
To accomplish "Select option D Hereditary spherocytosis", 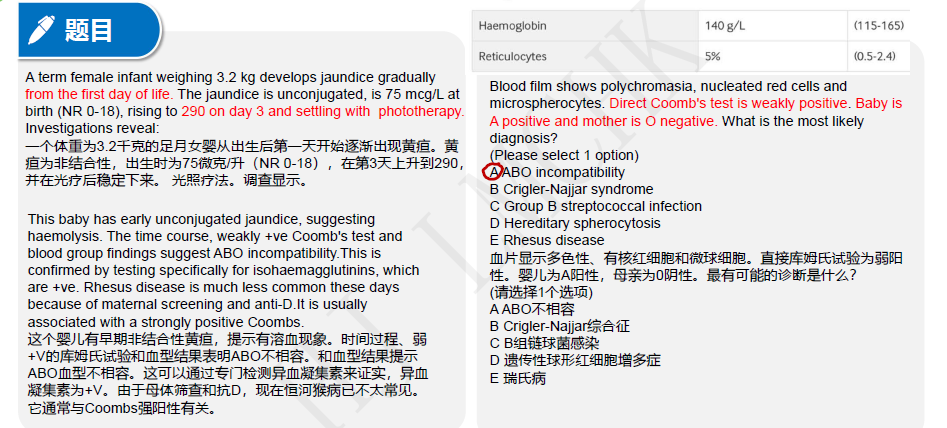I will [575, 223].
